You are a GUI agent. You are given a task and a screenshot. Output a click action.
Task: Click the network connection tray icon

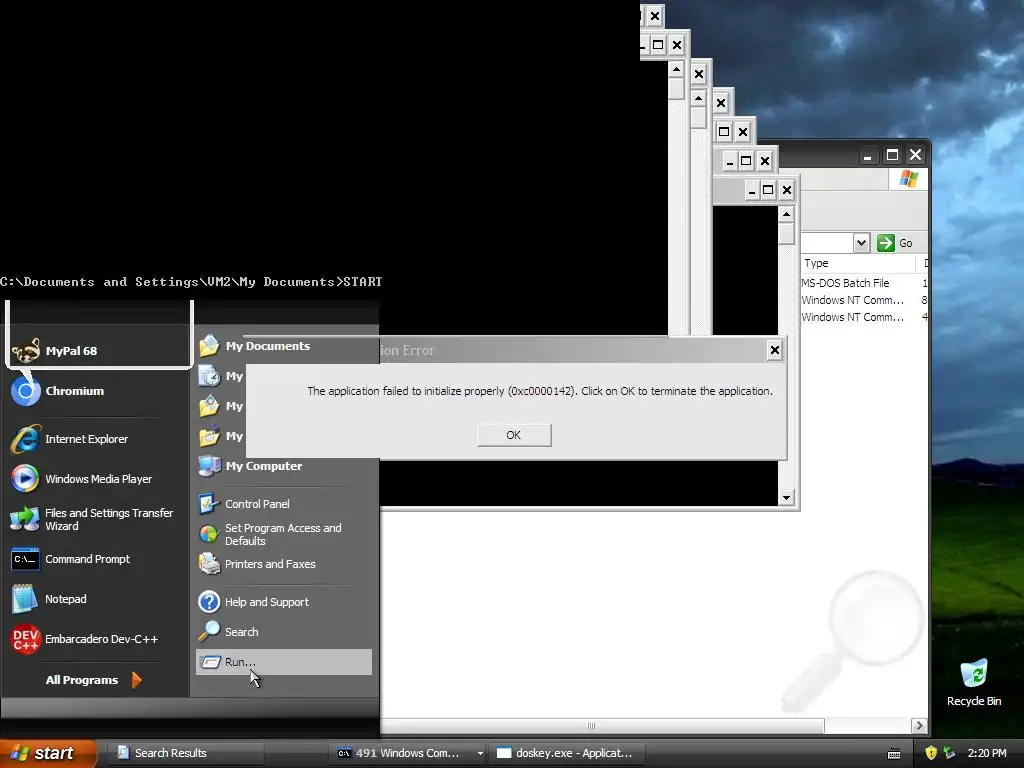[949, 753]
